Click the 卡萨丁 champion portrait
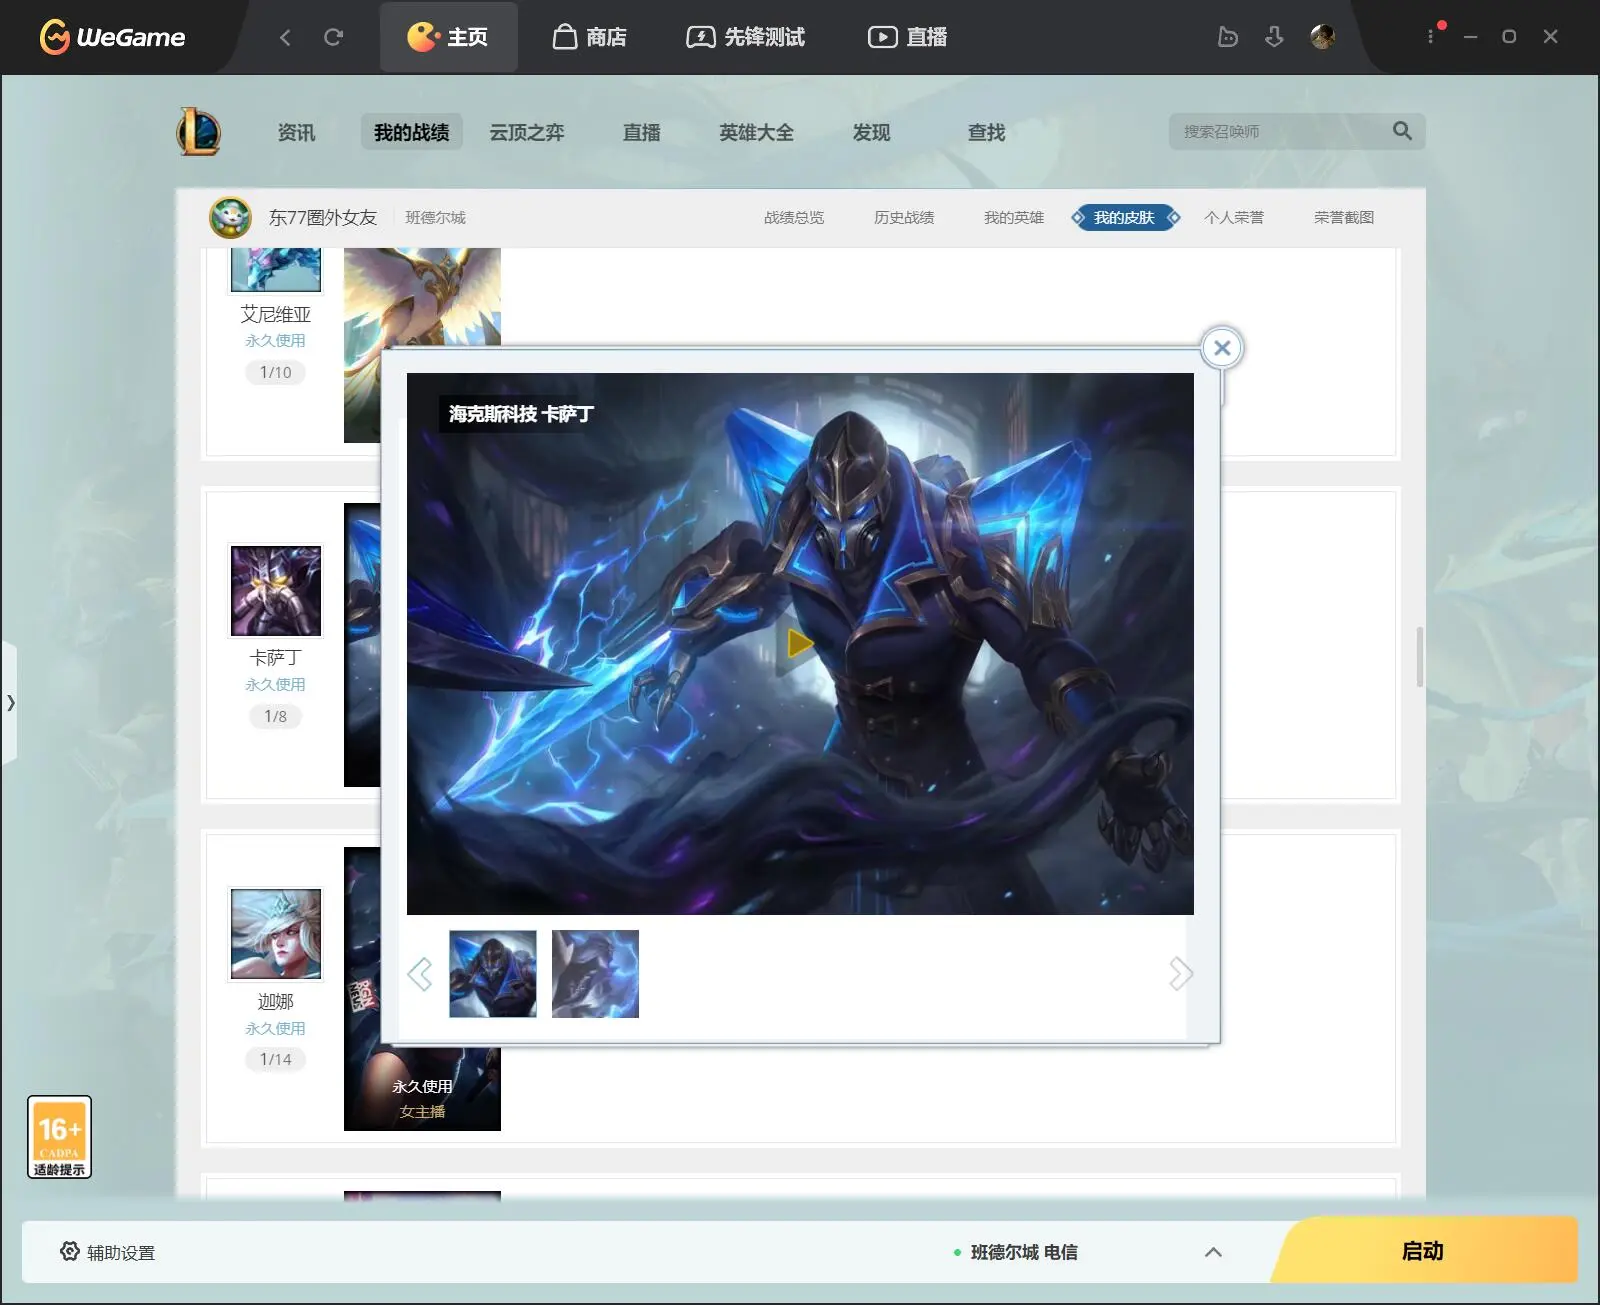Image resolution: width=1600 pixels, height=1305 pixels. tap(276, 590)
